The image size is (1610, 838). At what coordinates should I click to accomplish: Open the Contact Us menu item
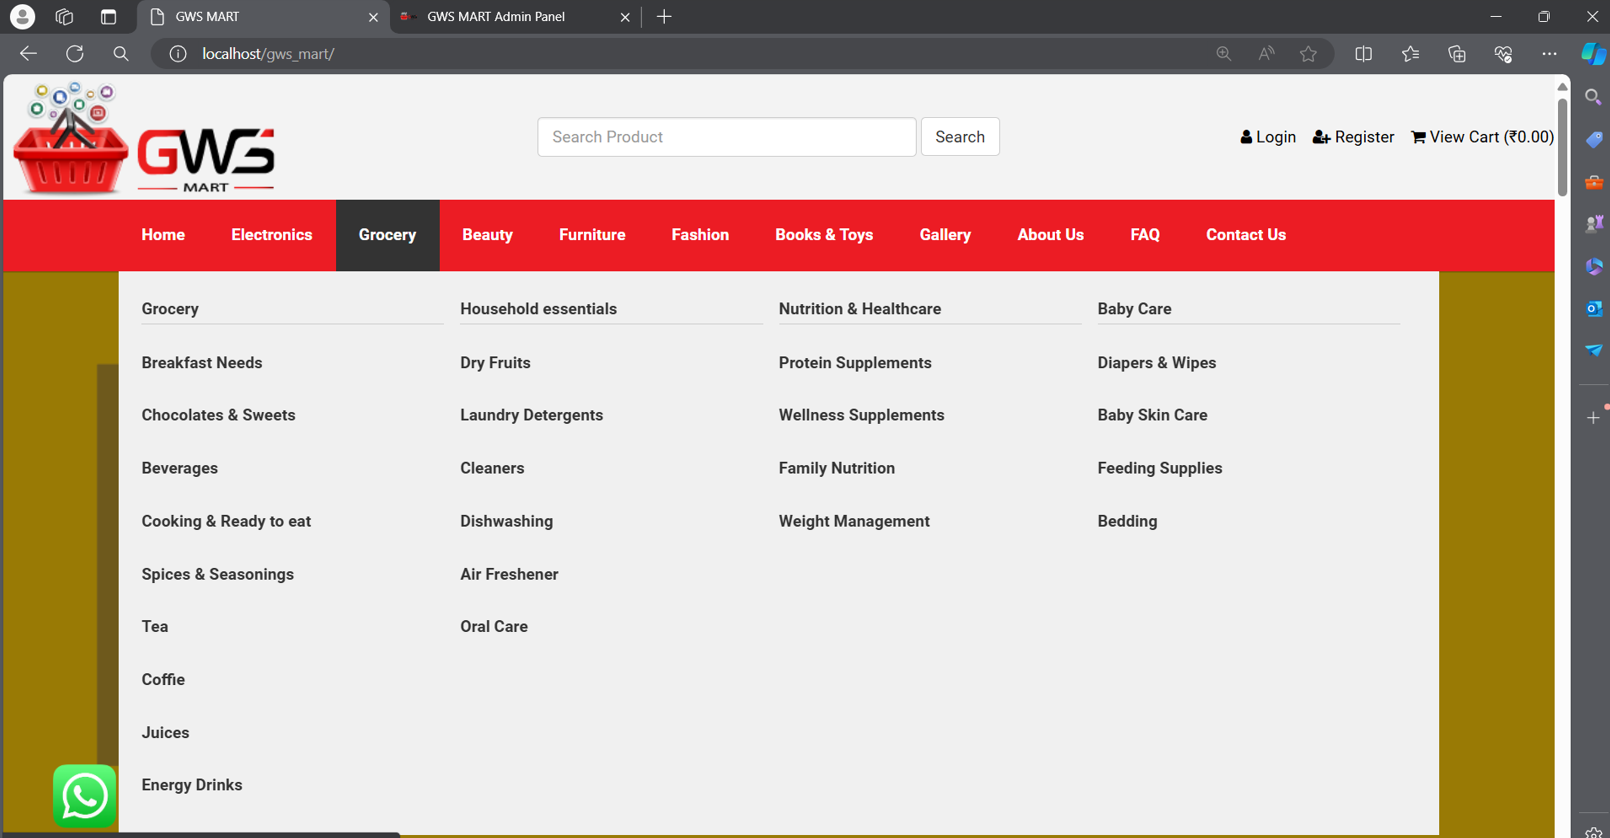click(1245, 235)
